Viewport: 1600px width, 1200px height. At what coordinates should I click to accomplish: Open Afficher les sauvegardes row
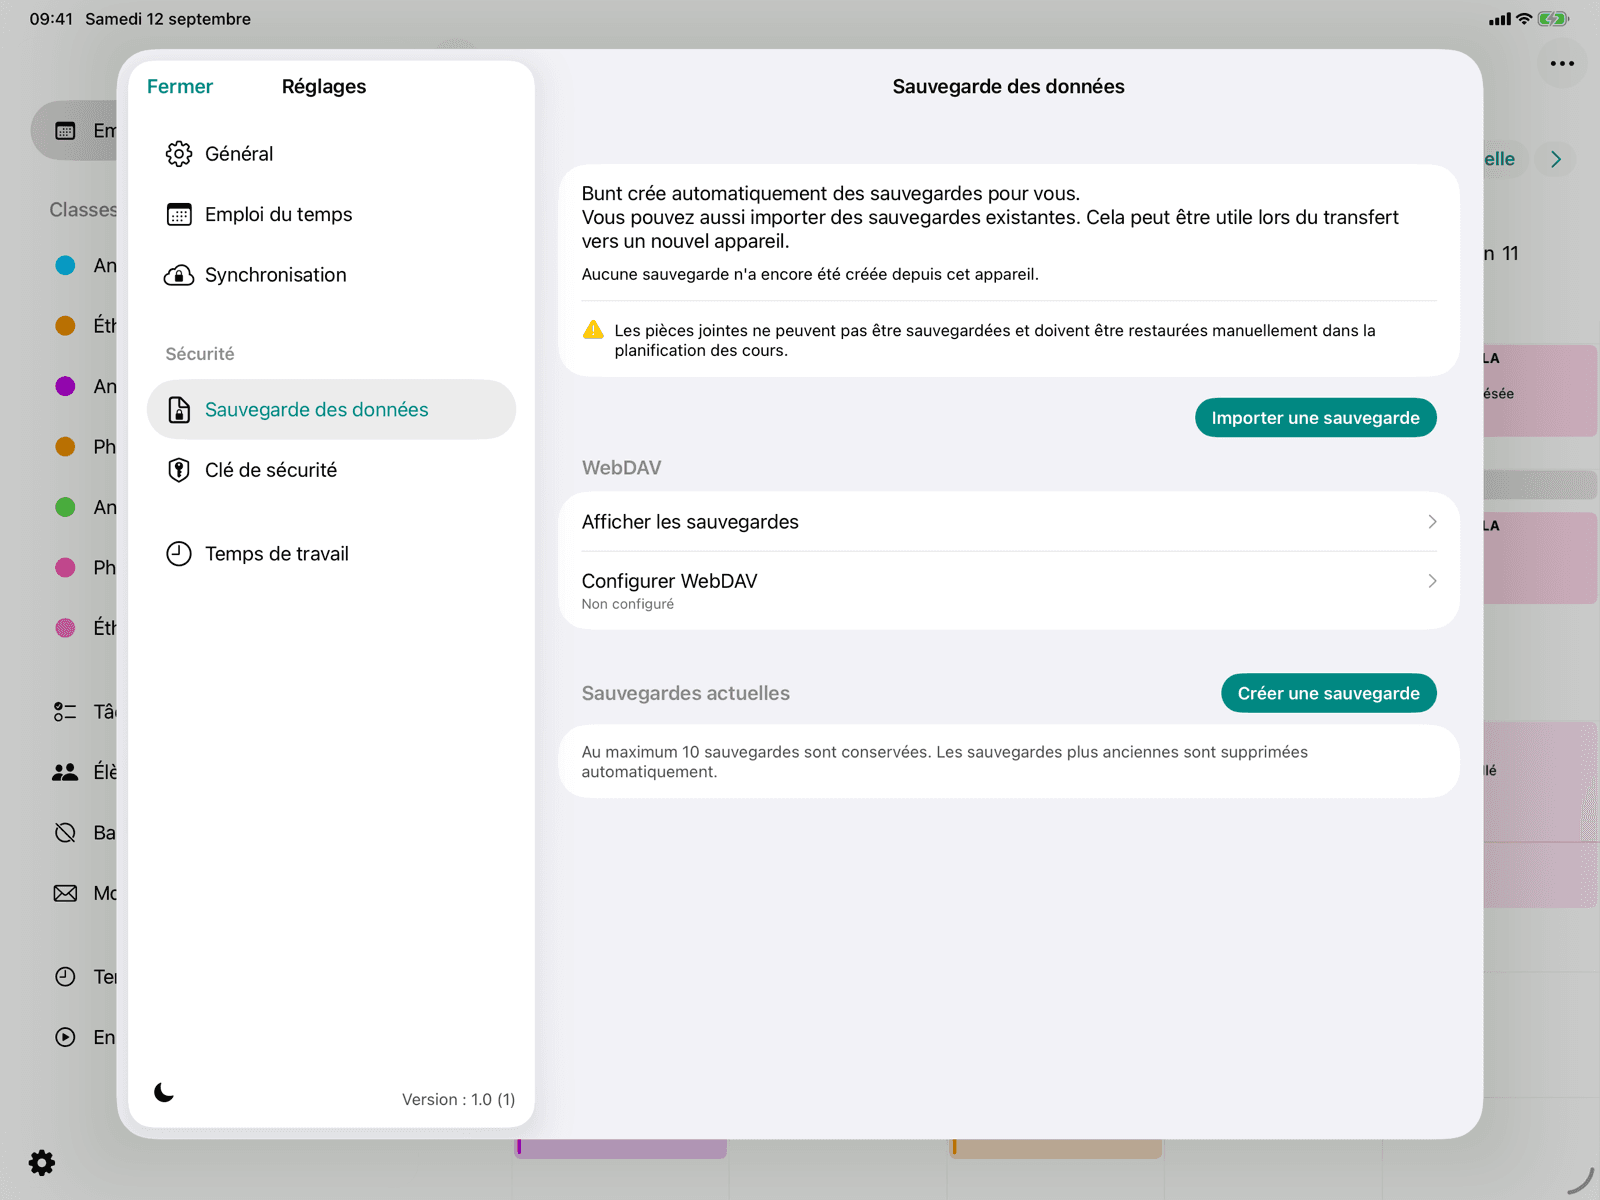coord(1009,522)
